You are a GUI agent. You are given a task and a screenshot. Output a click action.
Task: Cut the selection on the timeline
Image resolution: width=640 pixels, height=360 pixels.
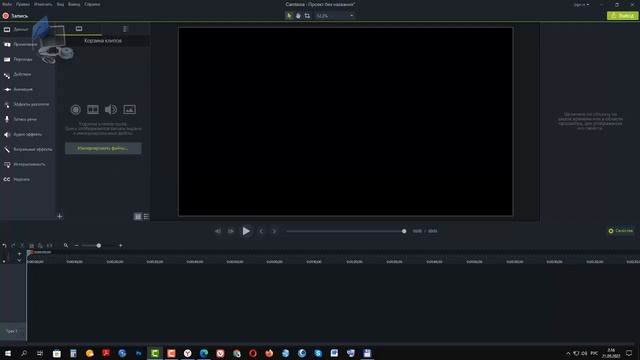tap(22, 246)
